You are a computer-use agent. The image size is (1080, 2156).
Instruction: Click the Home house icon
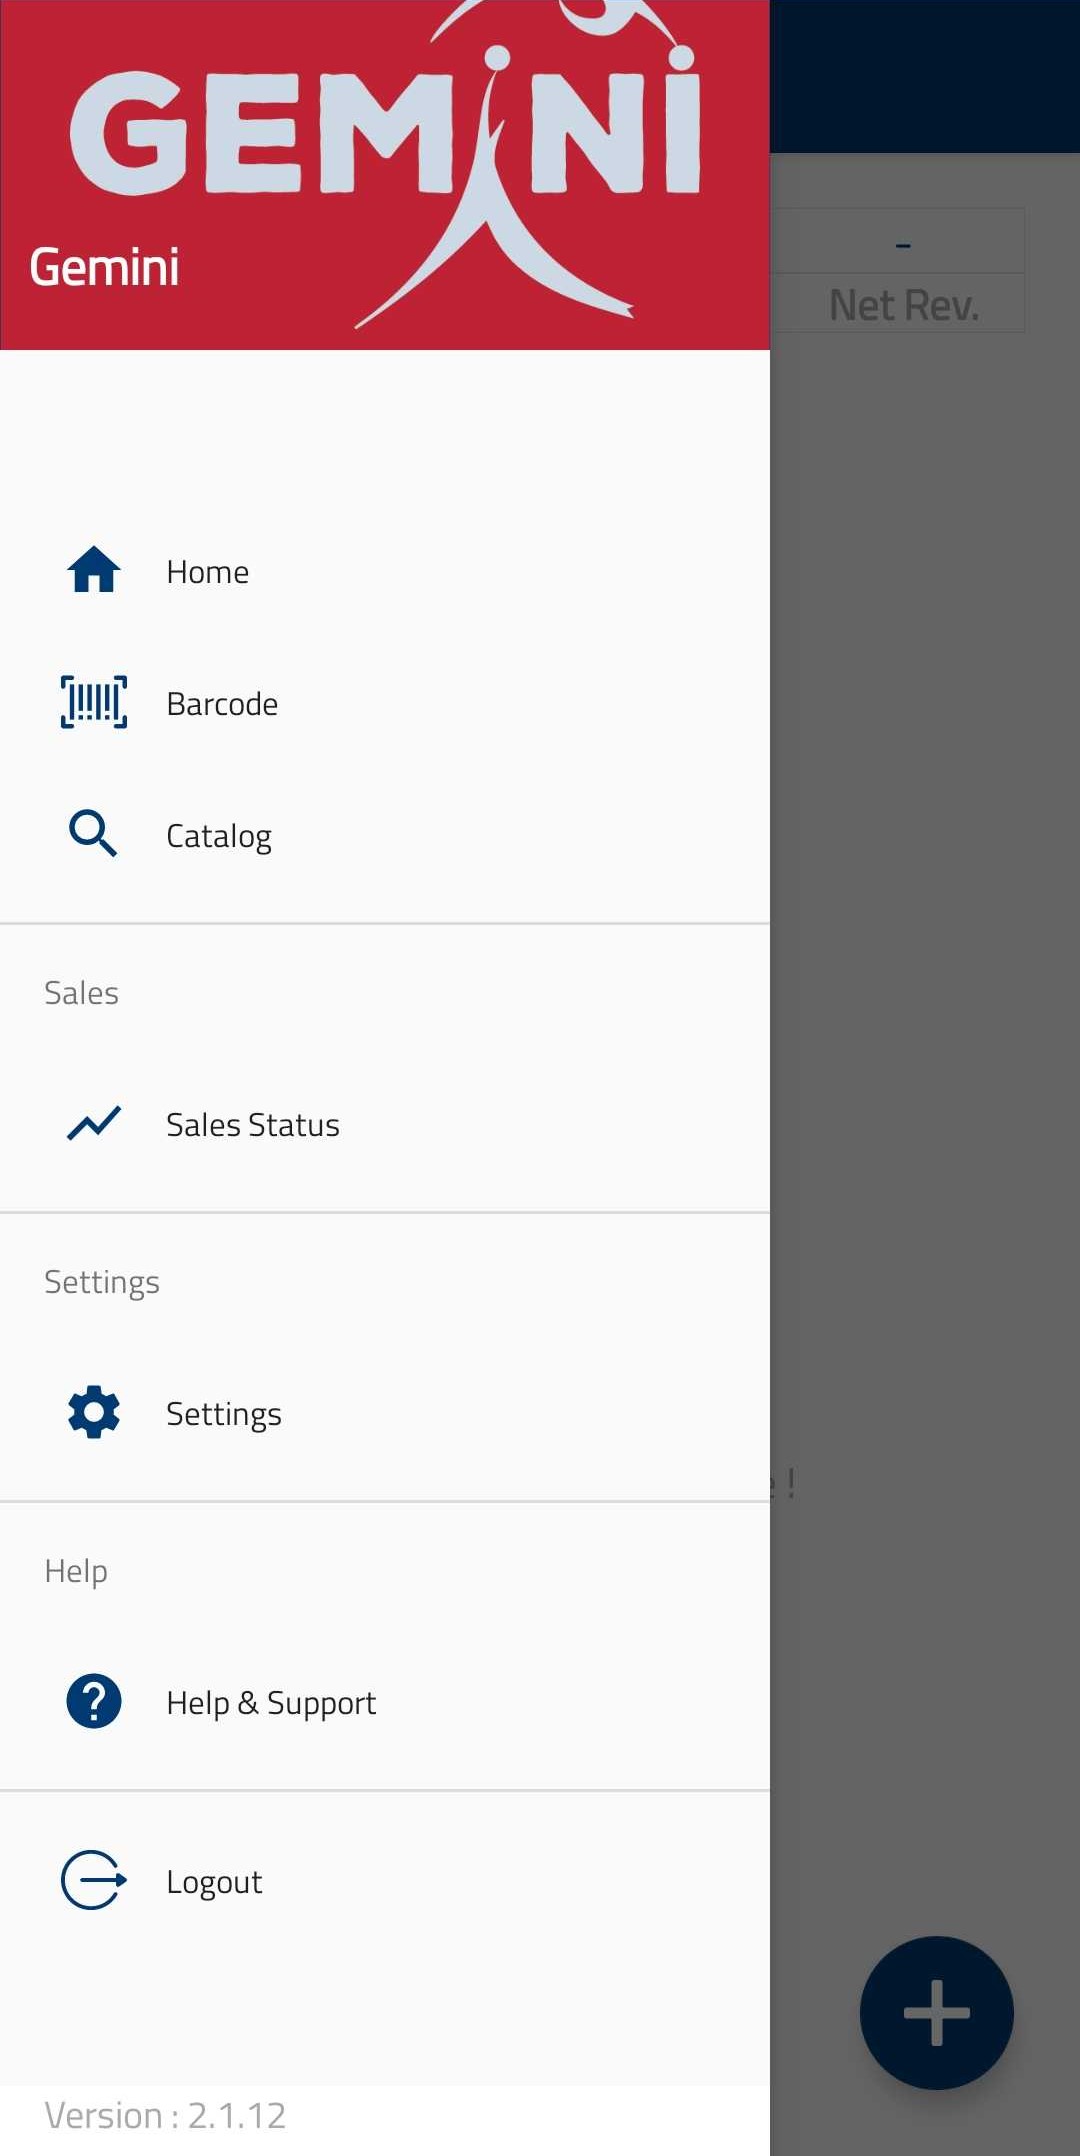tap(94, 571)
